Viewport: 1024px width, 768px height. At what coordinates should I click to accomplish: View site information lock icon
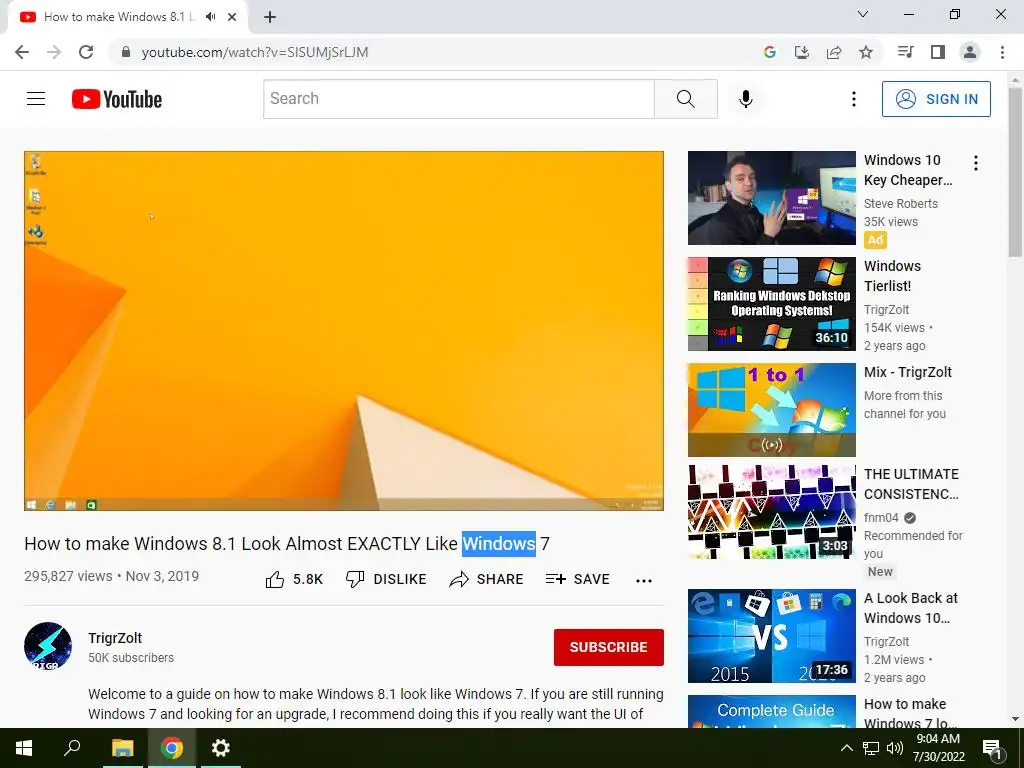[126, 52]
